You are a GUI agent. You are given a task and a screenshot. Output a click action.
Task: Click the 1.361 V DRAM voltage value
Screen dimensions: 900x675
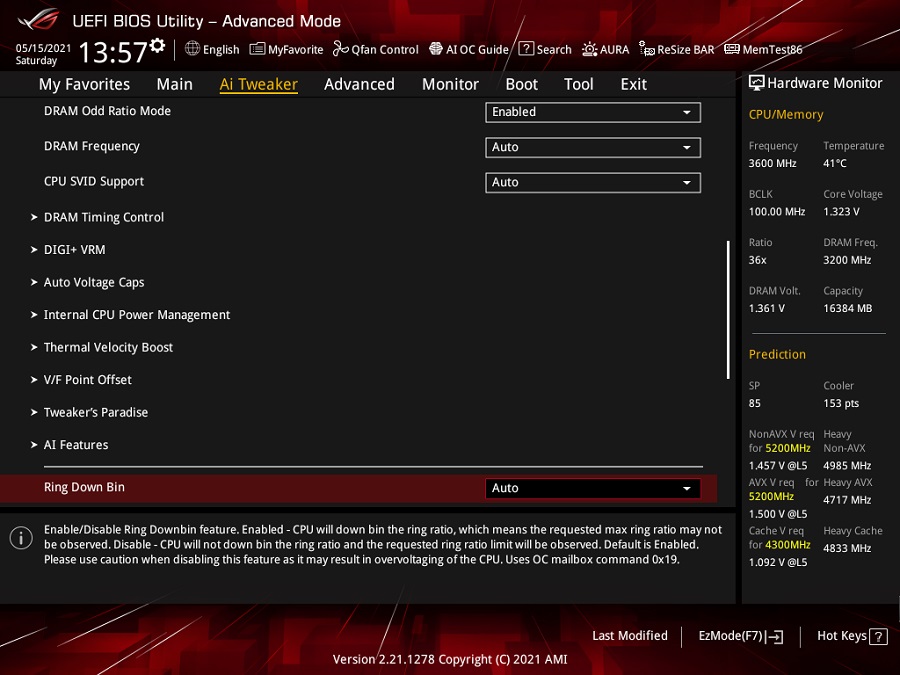coord(767,309)
